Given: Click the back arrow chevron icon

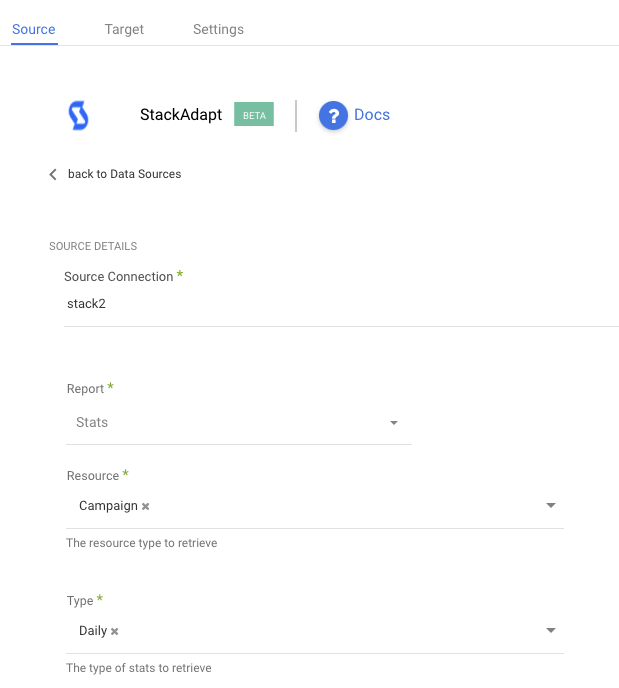Looking at the screenshot, I should (x=53, y=174).
